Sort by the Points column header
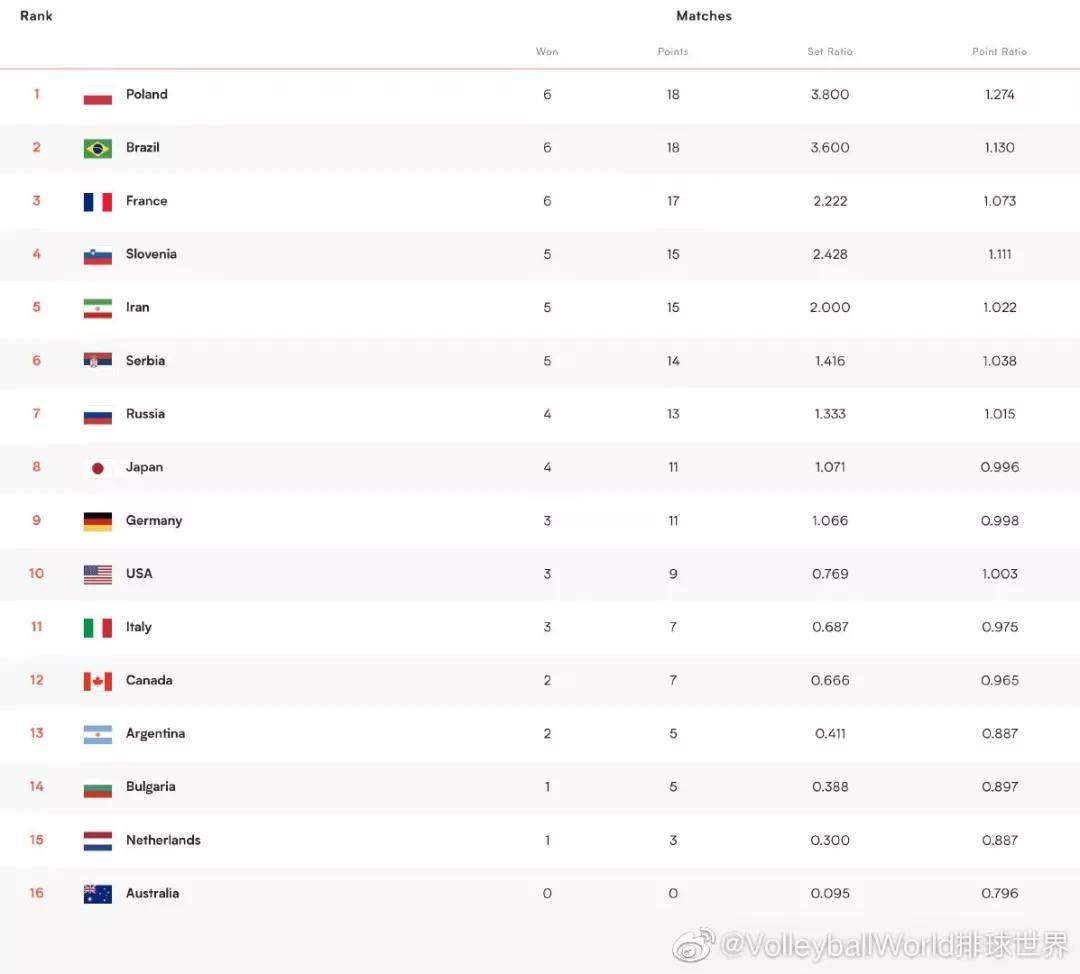Image resolution: width=1080 pixels, height=974 pixels. [x=673, y=52]
